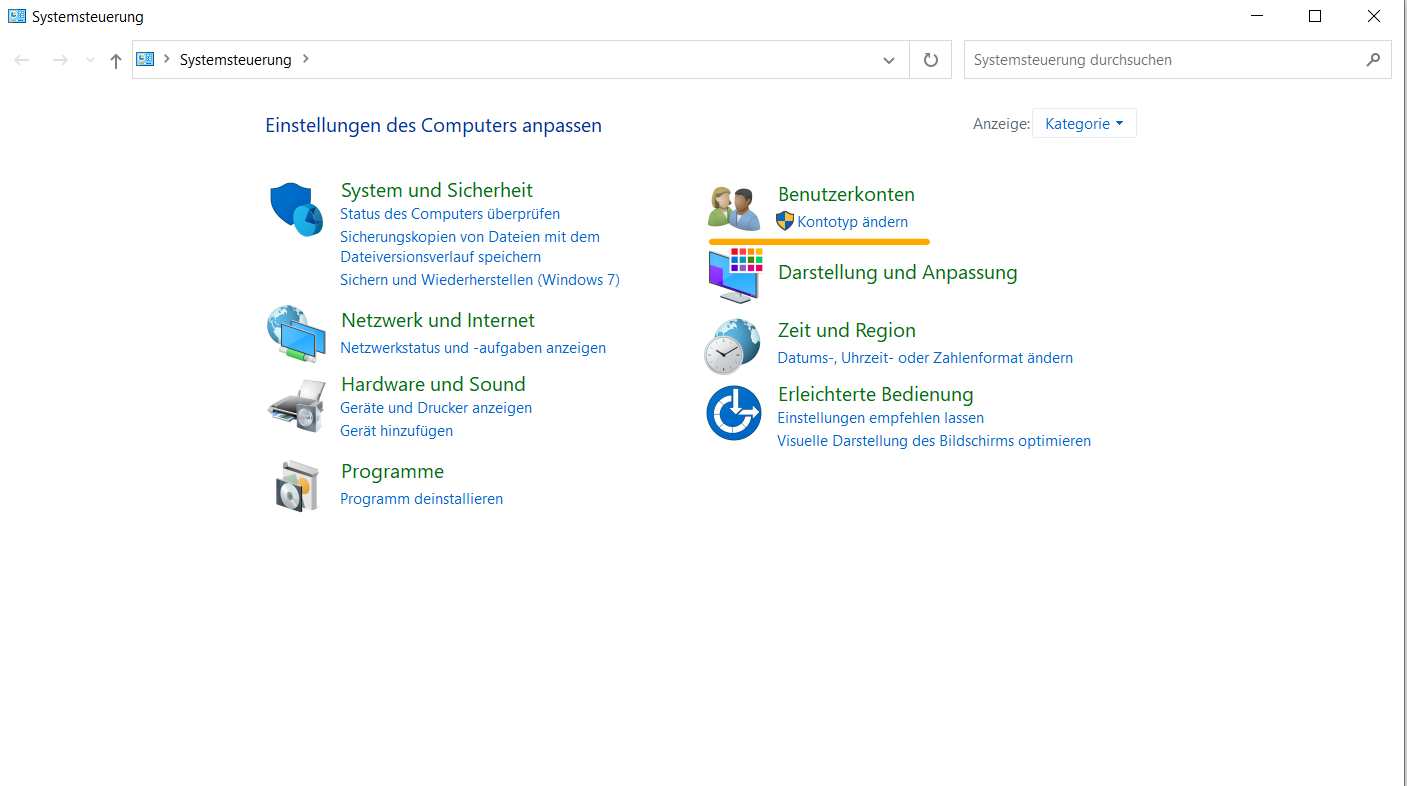1407x786 pixels.
Task: Open the Kategorie view dropdown
Action: click(1084, 122)
